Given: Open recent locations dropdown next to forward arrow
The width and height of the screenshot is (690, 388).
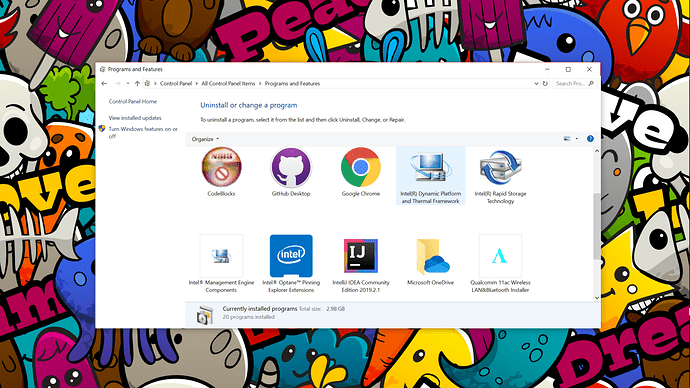Looking at the screenshot, I should pyautogui.click(x=128, y=84).
